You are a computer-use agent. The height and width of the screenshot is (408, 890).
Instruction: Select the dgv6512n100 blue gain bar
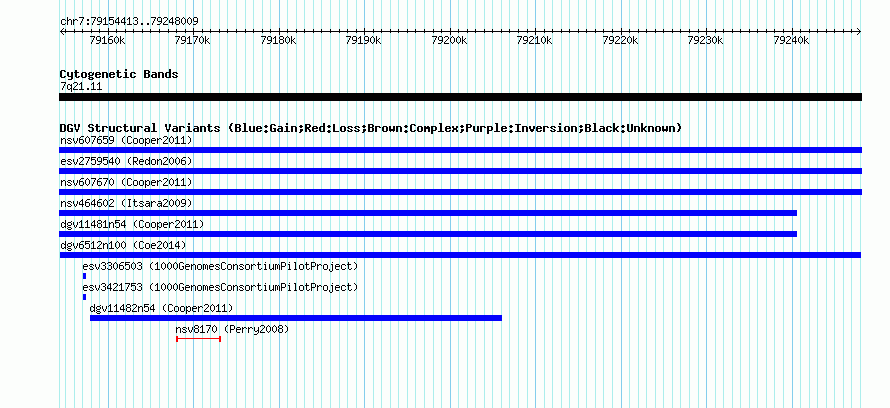click(460, 255)
